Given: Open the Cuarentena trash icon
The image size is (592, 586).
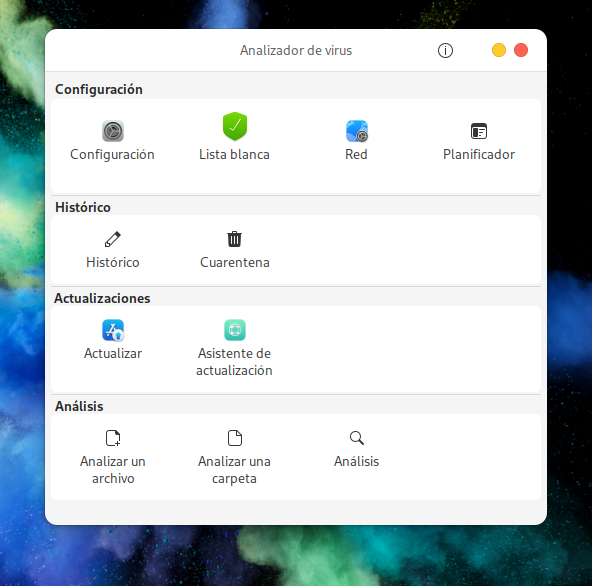Looking at the screenshot, I should (234, 239).
